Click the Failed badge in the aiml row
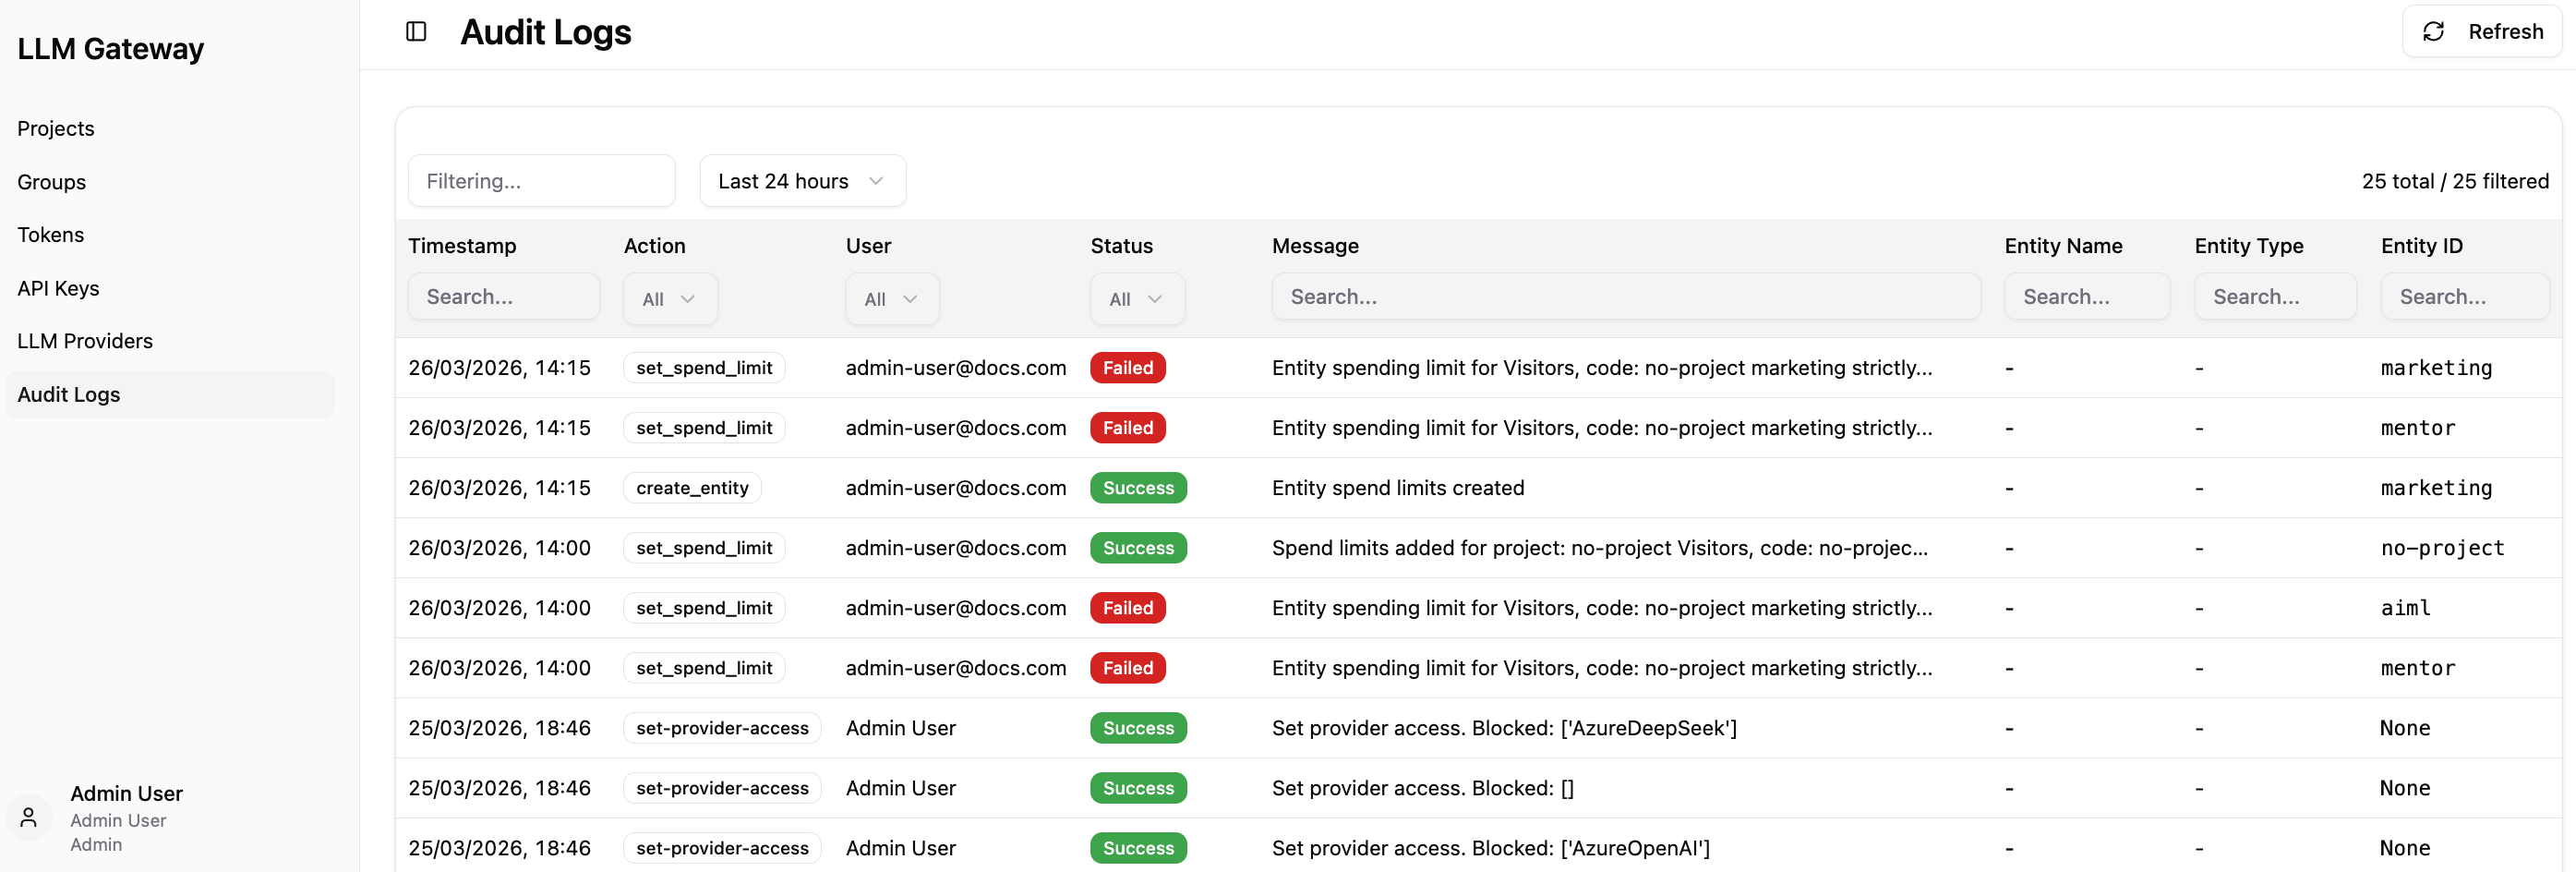This screenshot has width=2576, height=872. tap(1128, 608)
